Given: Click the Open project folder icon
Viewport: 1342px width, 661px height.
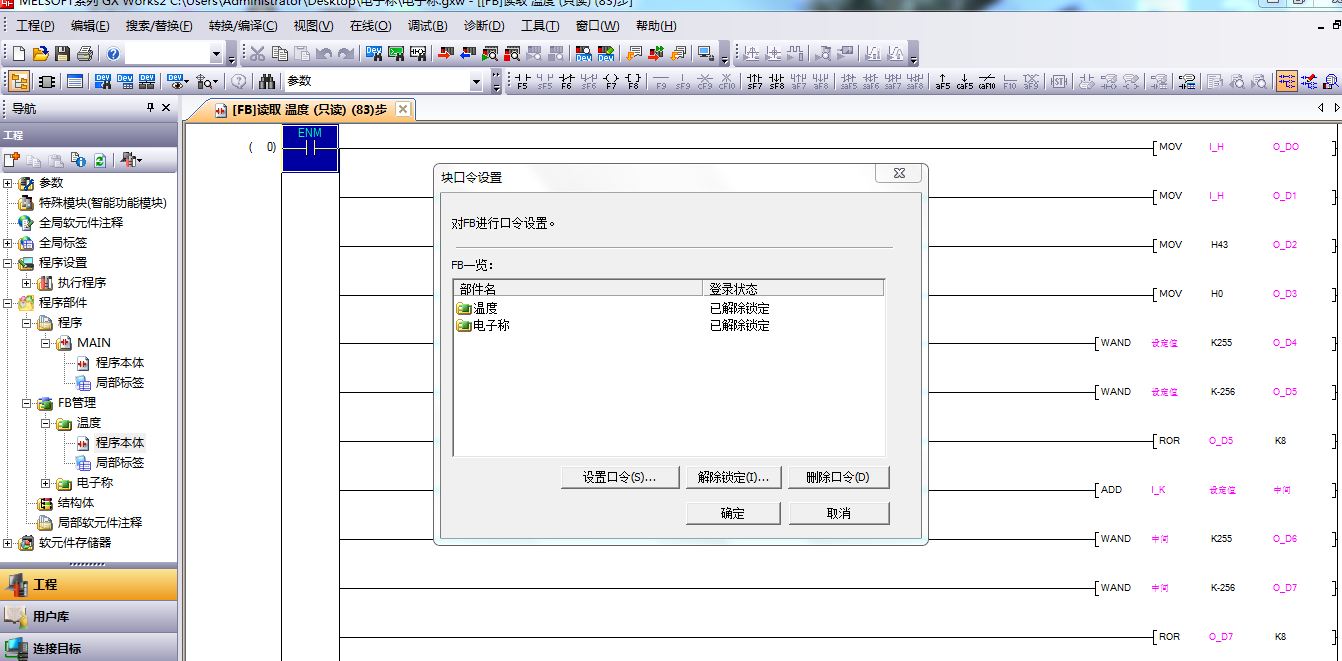Looking at the screenshot, I should pos(41,53).
